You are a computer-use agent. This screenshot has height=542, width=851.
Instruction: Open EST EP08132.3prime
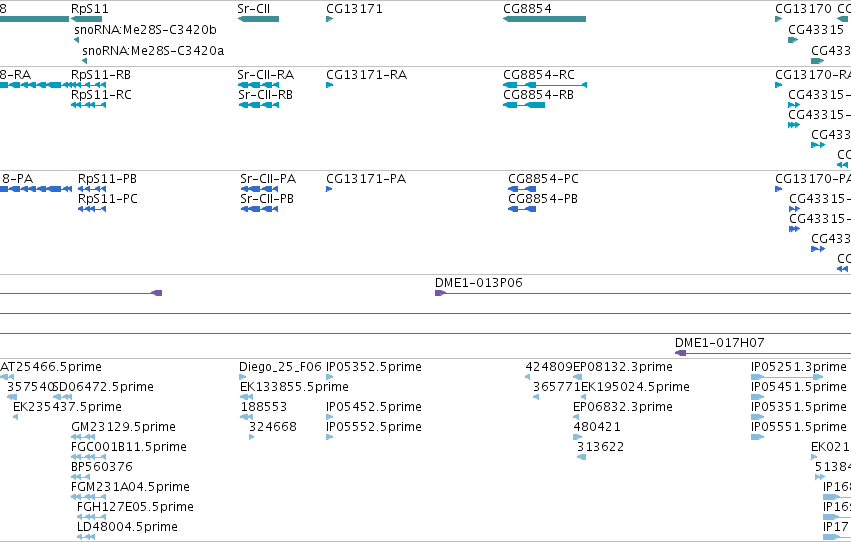pos(623,367)
